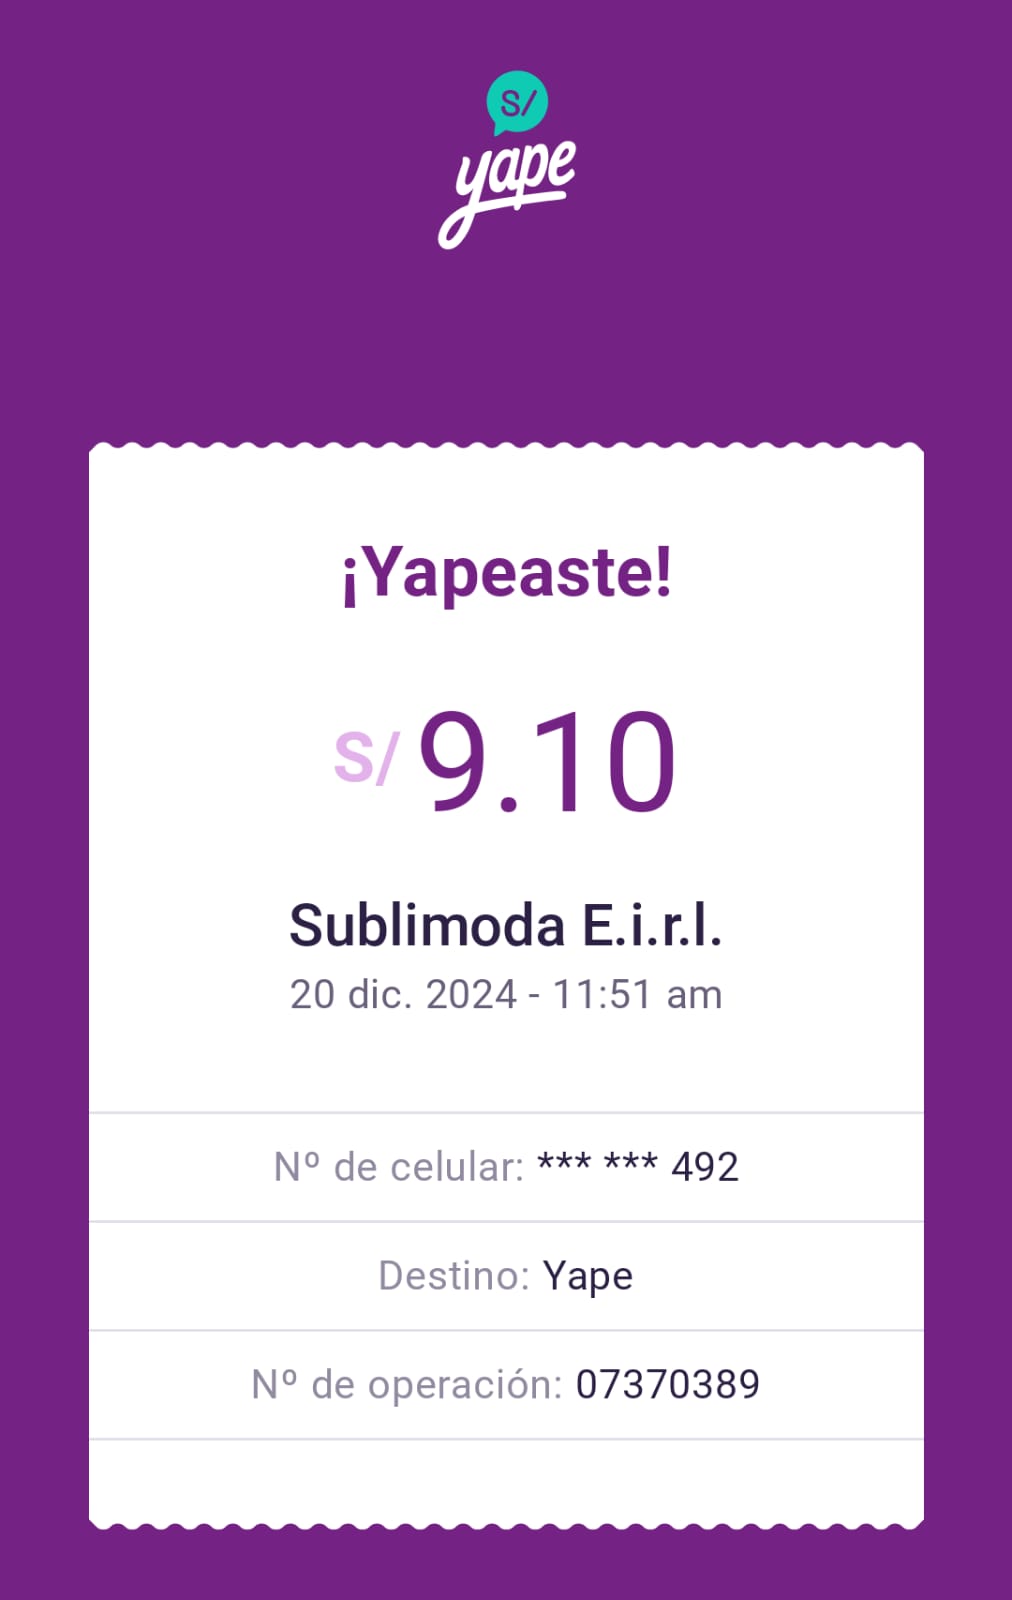This screenshot has width=1012, height=1600.
Task: Tap the white Yape wordmark logo
Action: coord(507,190)
